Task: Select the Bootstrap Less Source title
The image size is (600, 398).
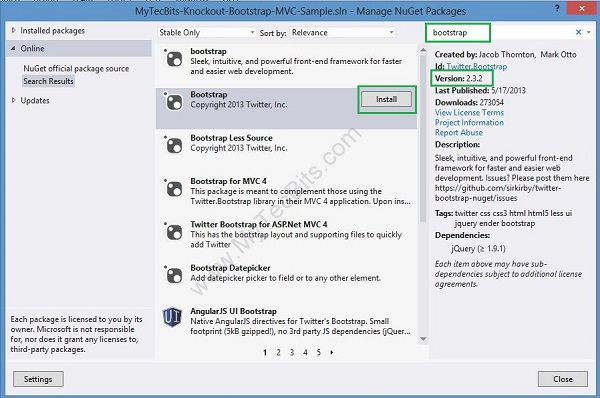Action: 232,138
